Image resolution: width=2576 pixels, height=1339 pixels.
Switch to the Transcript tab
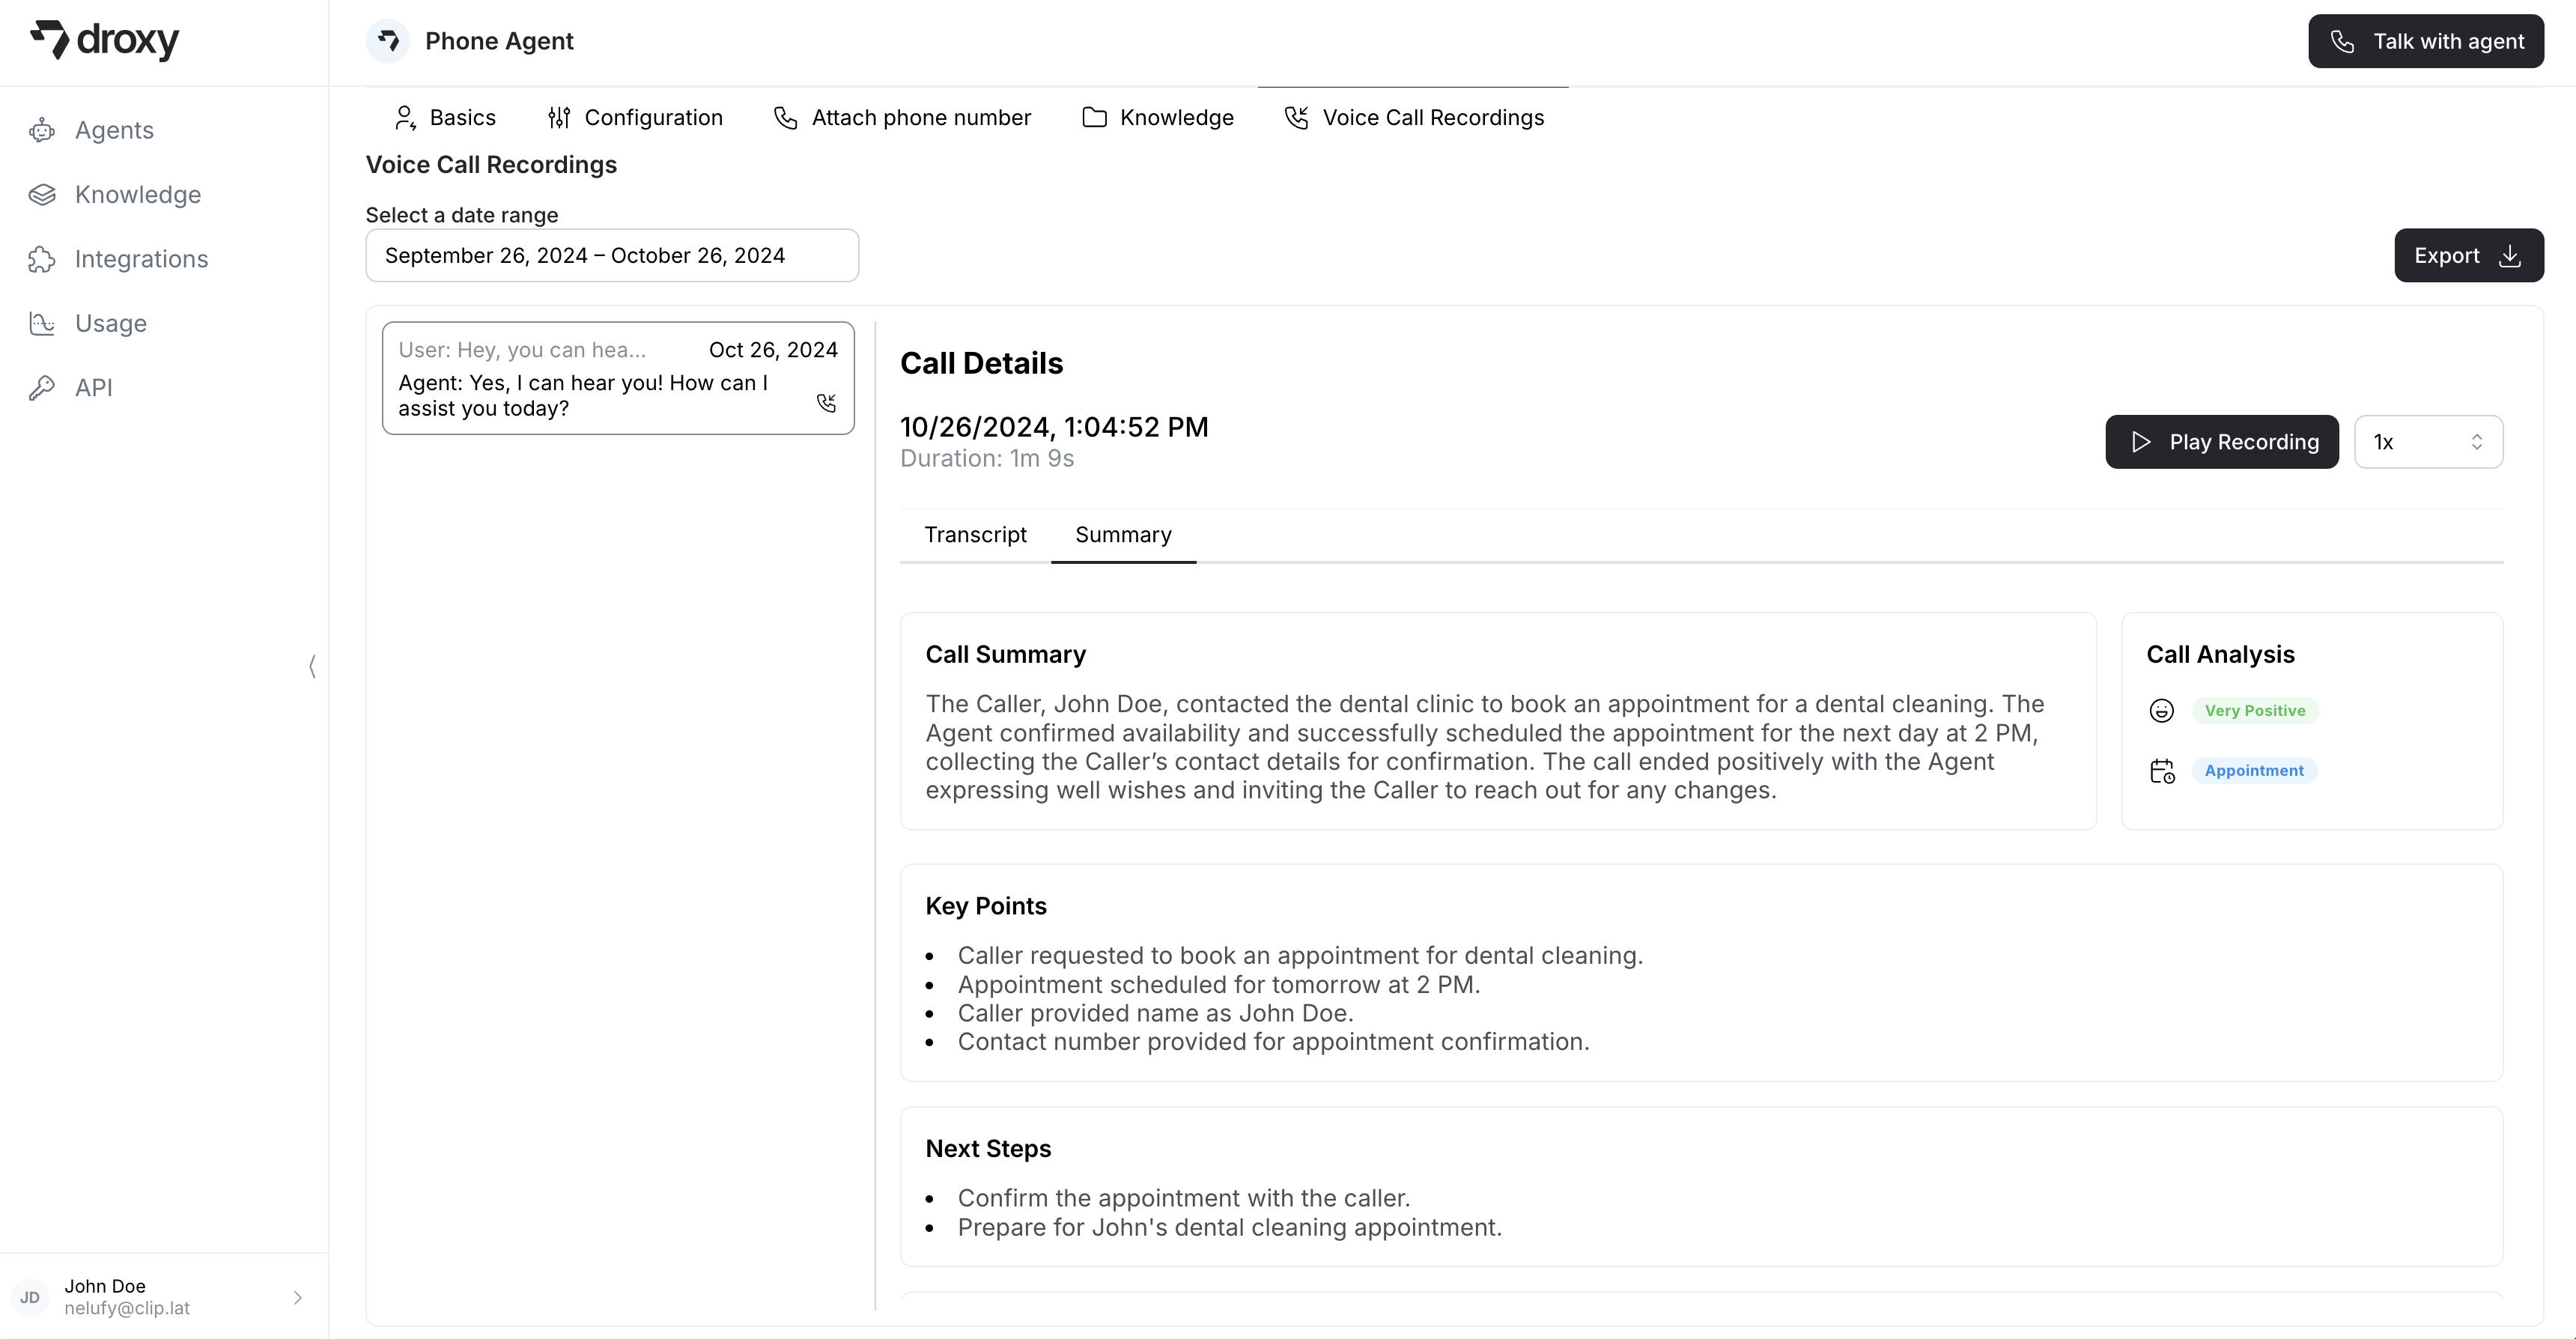click(x=976, y=534)
